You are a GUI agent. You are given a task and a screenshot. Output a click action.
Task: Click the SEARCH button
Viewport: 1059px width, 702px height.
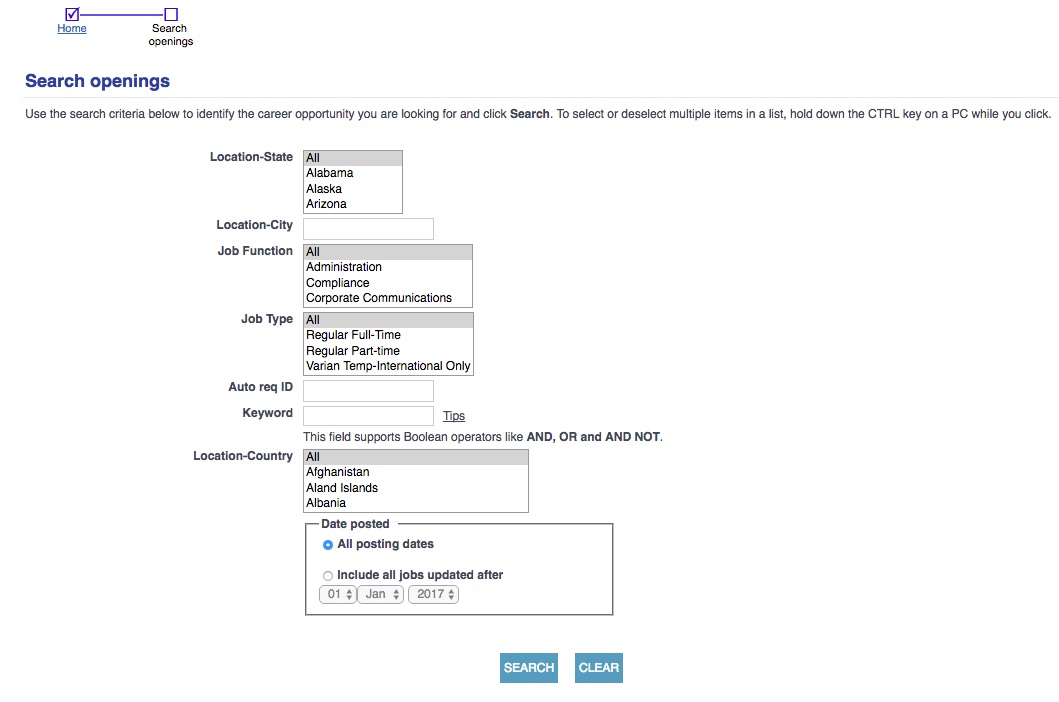(x=529, y=668)
